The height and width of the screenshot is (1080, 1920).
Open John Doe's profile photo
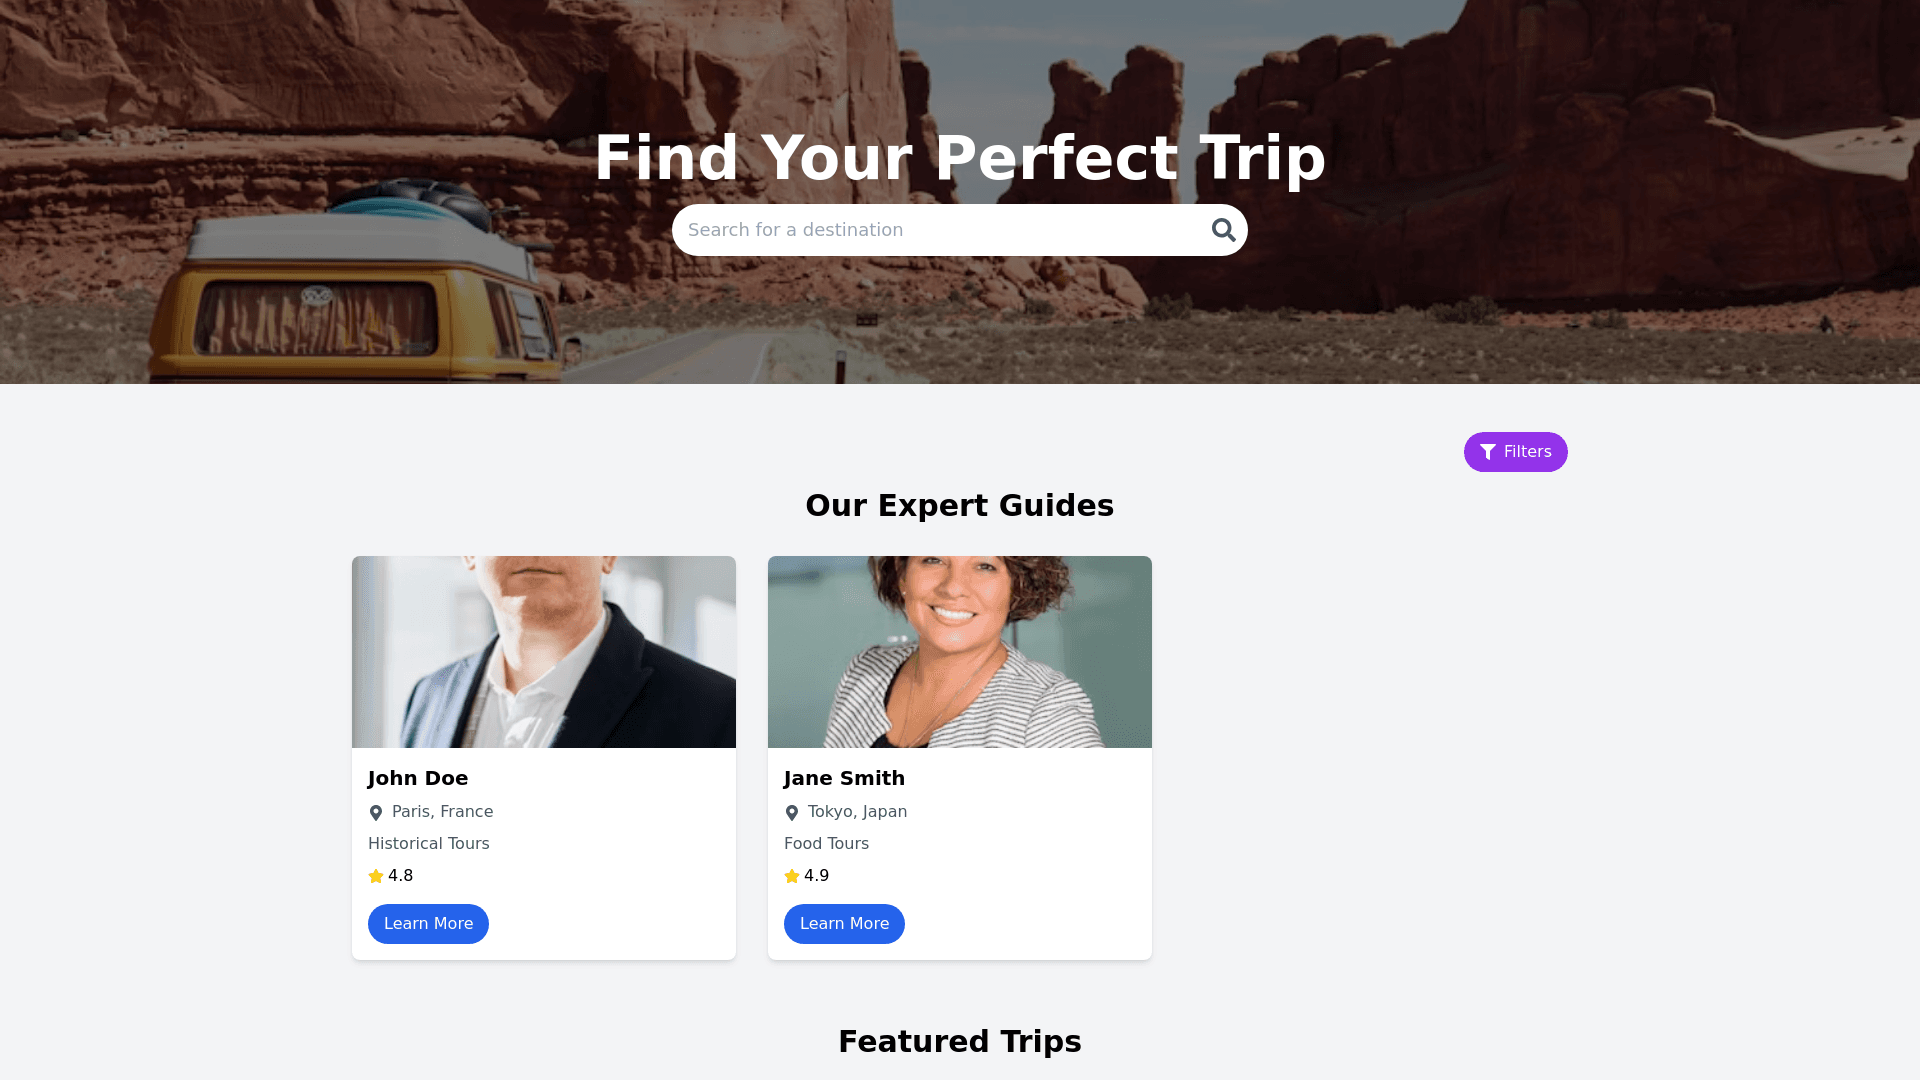(544, 652)
